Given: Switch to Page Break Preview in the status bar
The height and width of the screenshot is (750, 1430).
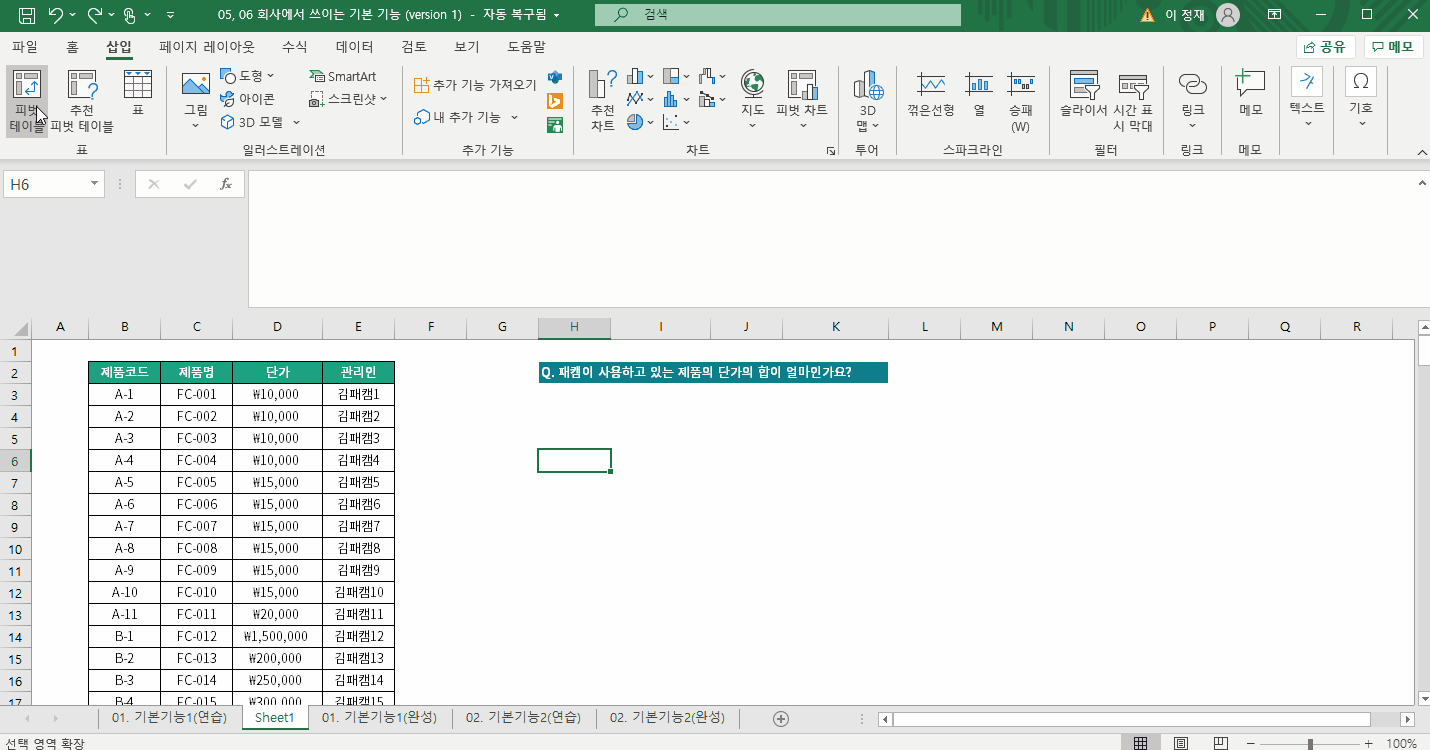Looking at the screenshot, I should coord(1220,743).
